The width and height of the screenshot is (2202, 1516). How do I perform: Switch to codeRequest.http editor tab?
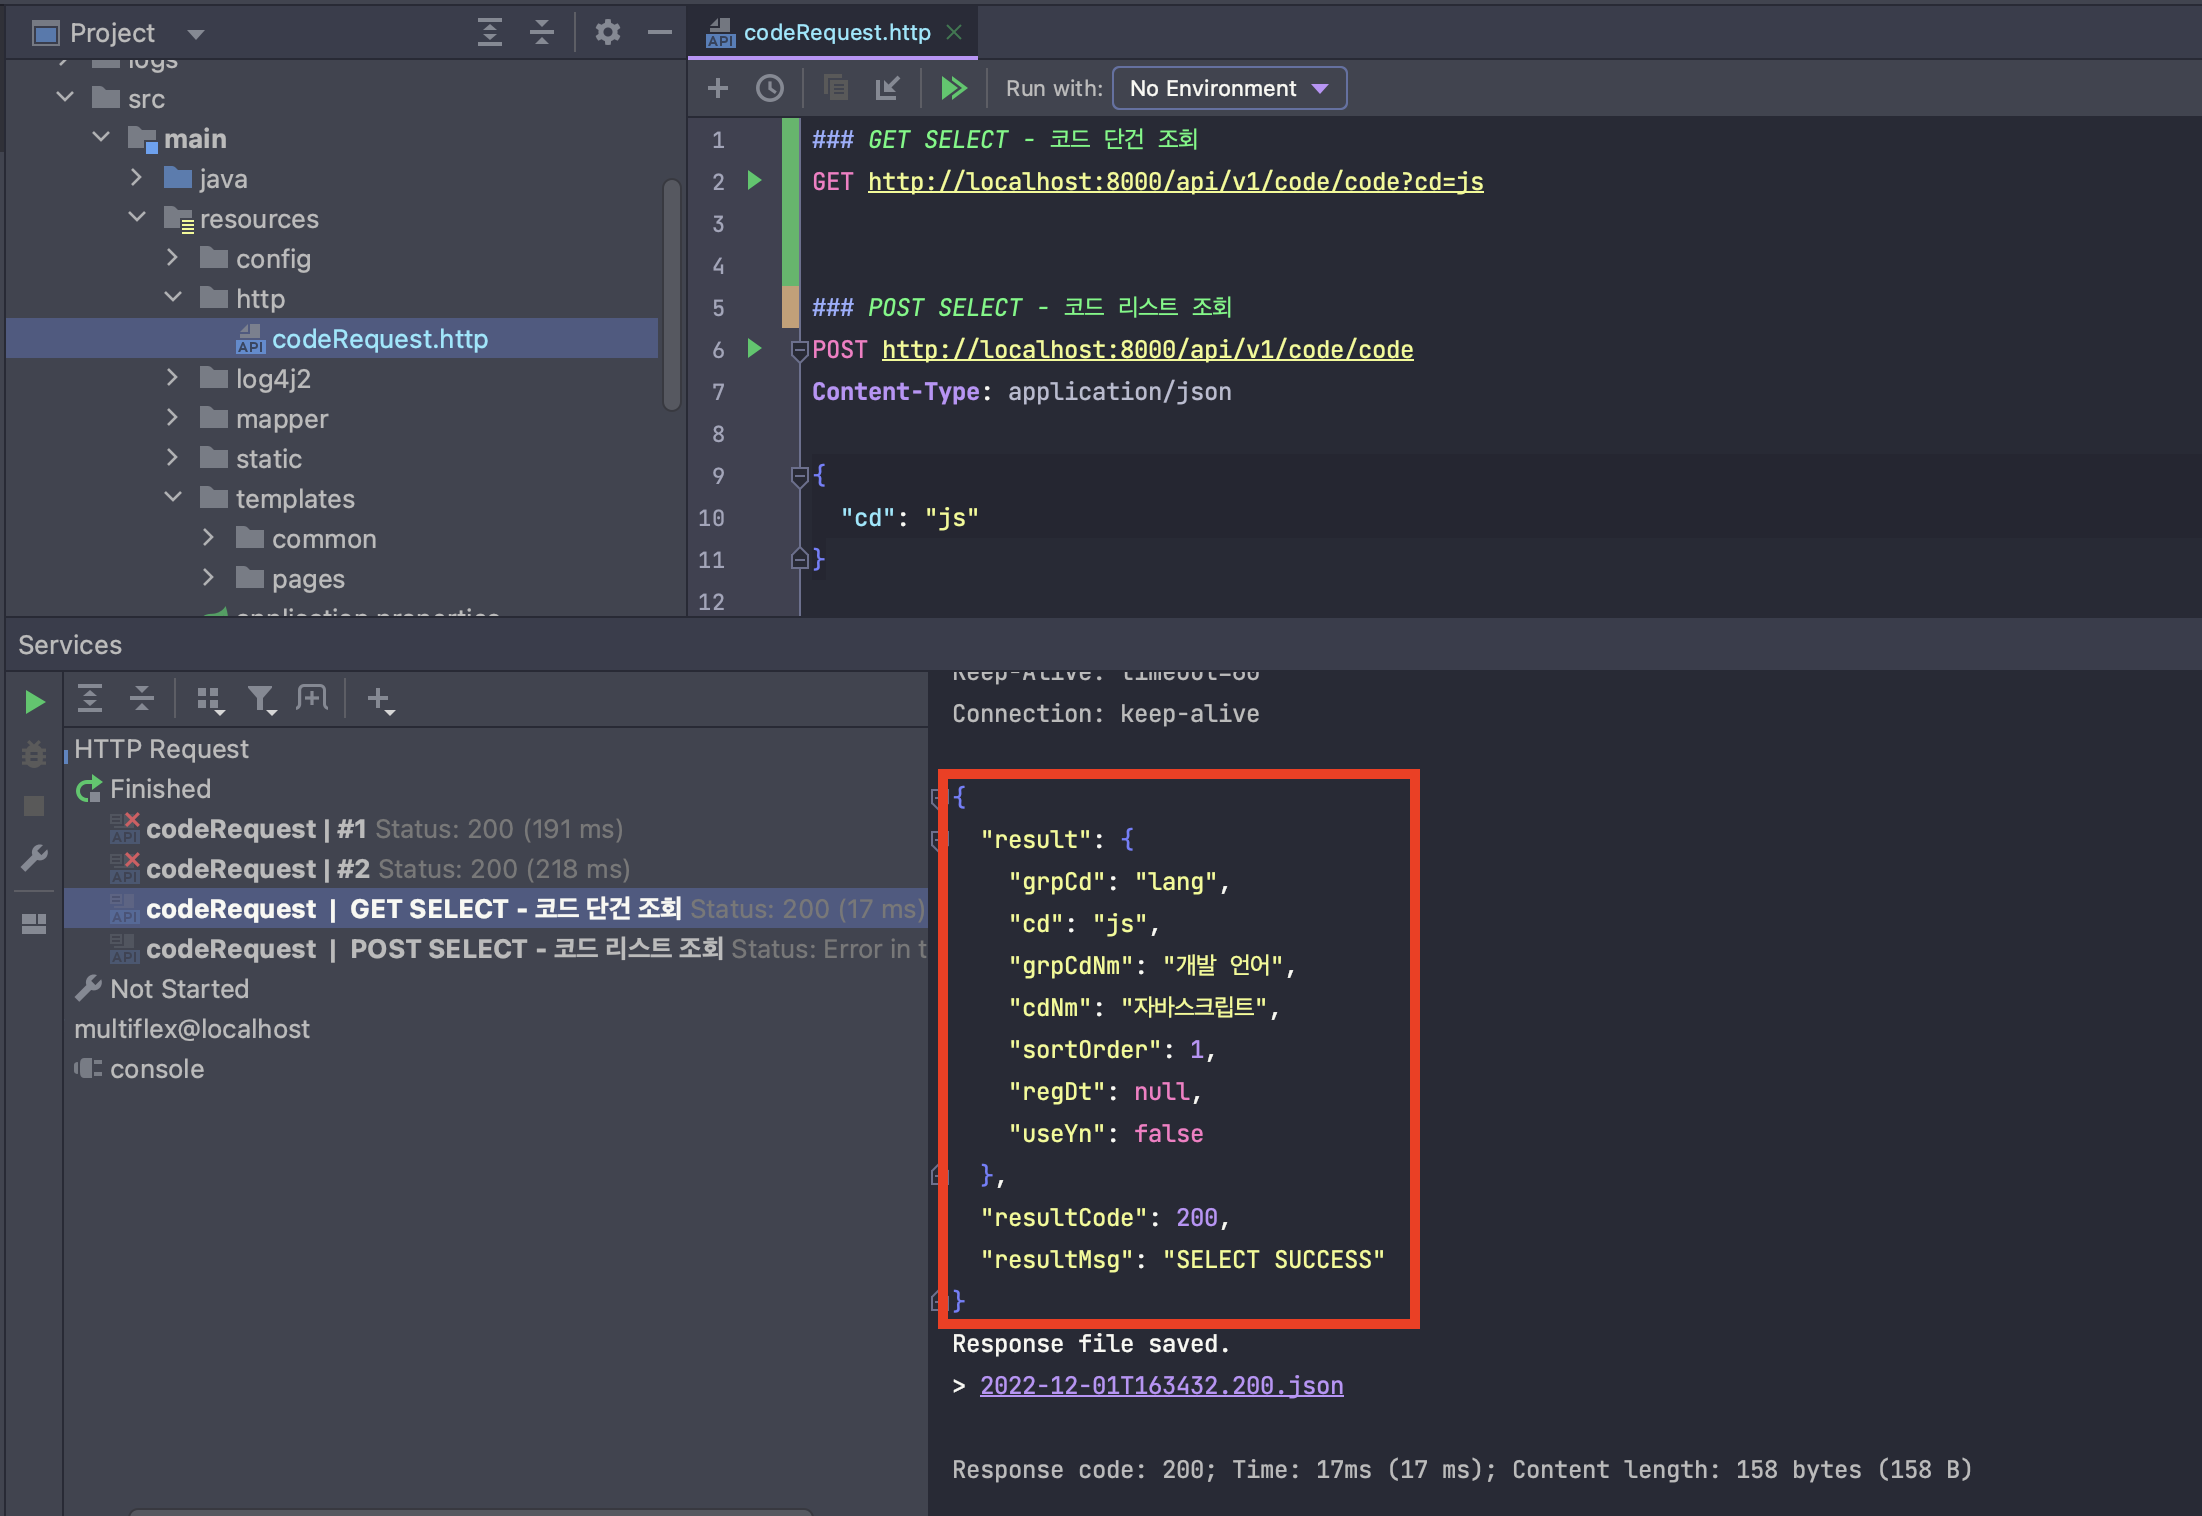point(835,33)
